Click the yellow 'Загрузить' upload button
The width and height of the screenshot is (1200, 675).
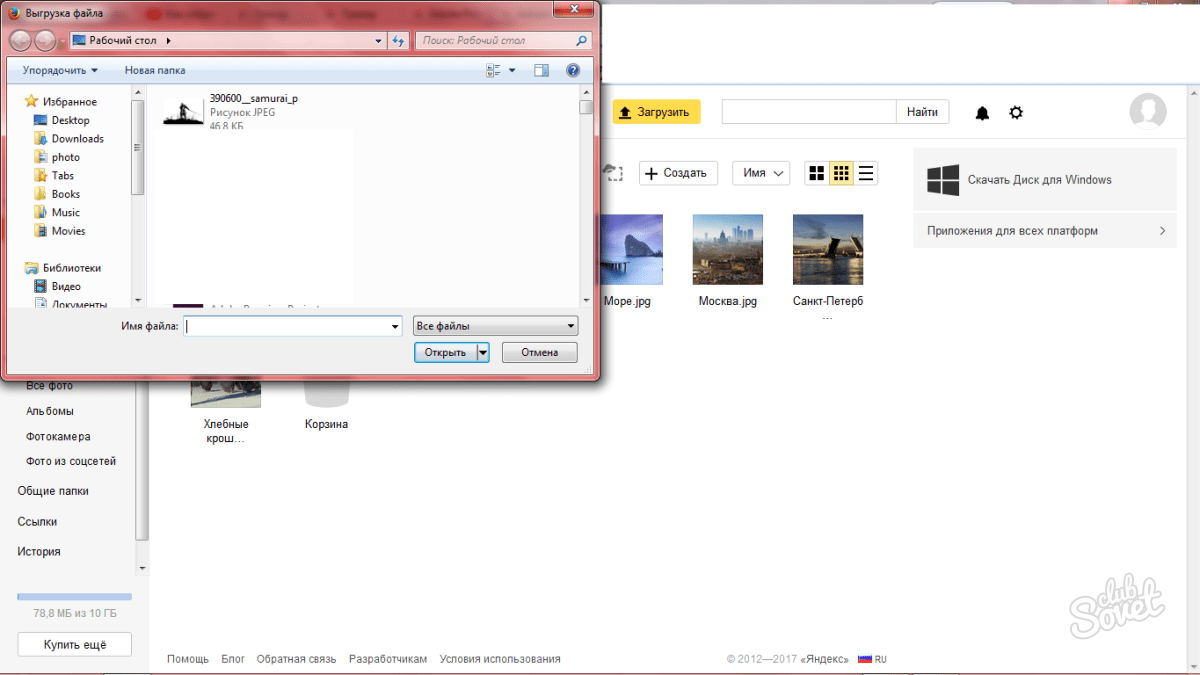pyautogui.click(x=656, y=112)
